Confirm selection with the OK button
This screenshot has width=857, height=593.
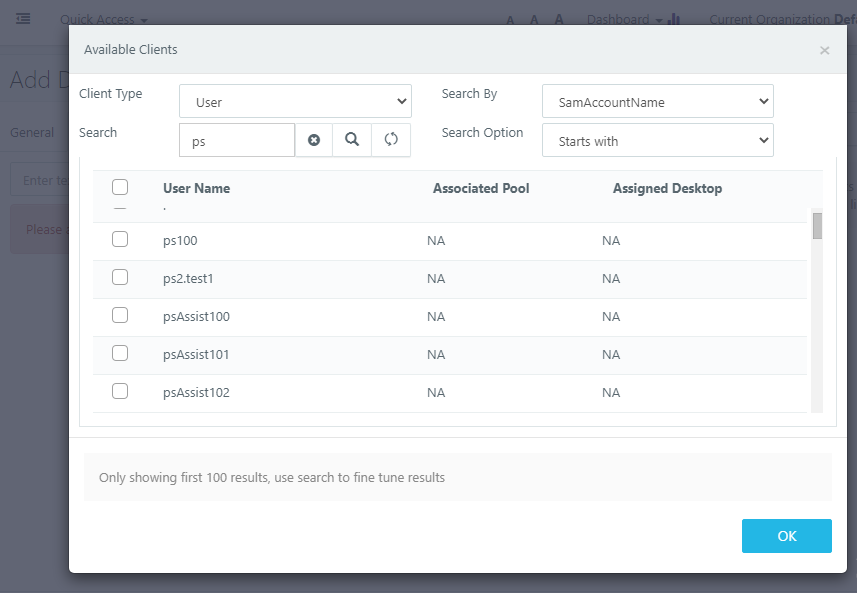[786, 536]
